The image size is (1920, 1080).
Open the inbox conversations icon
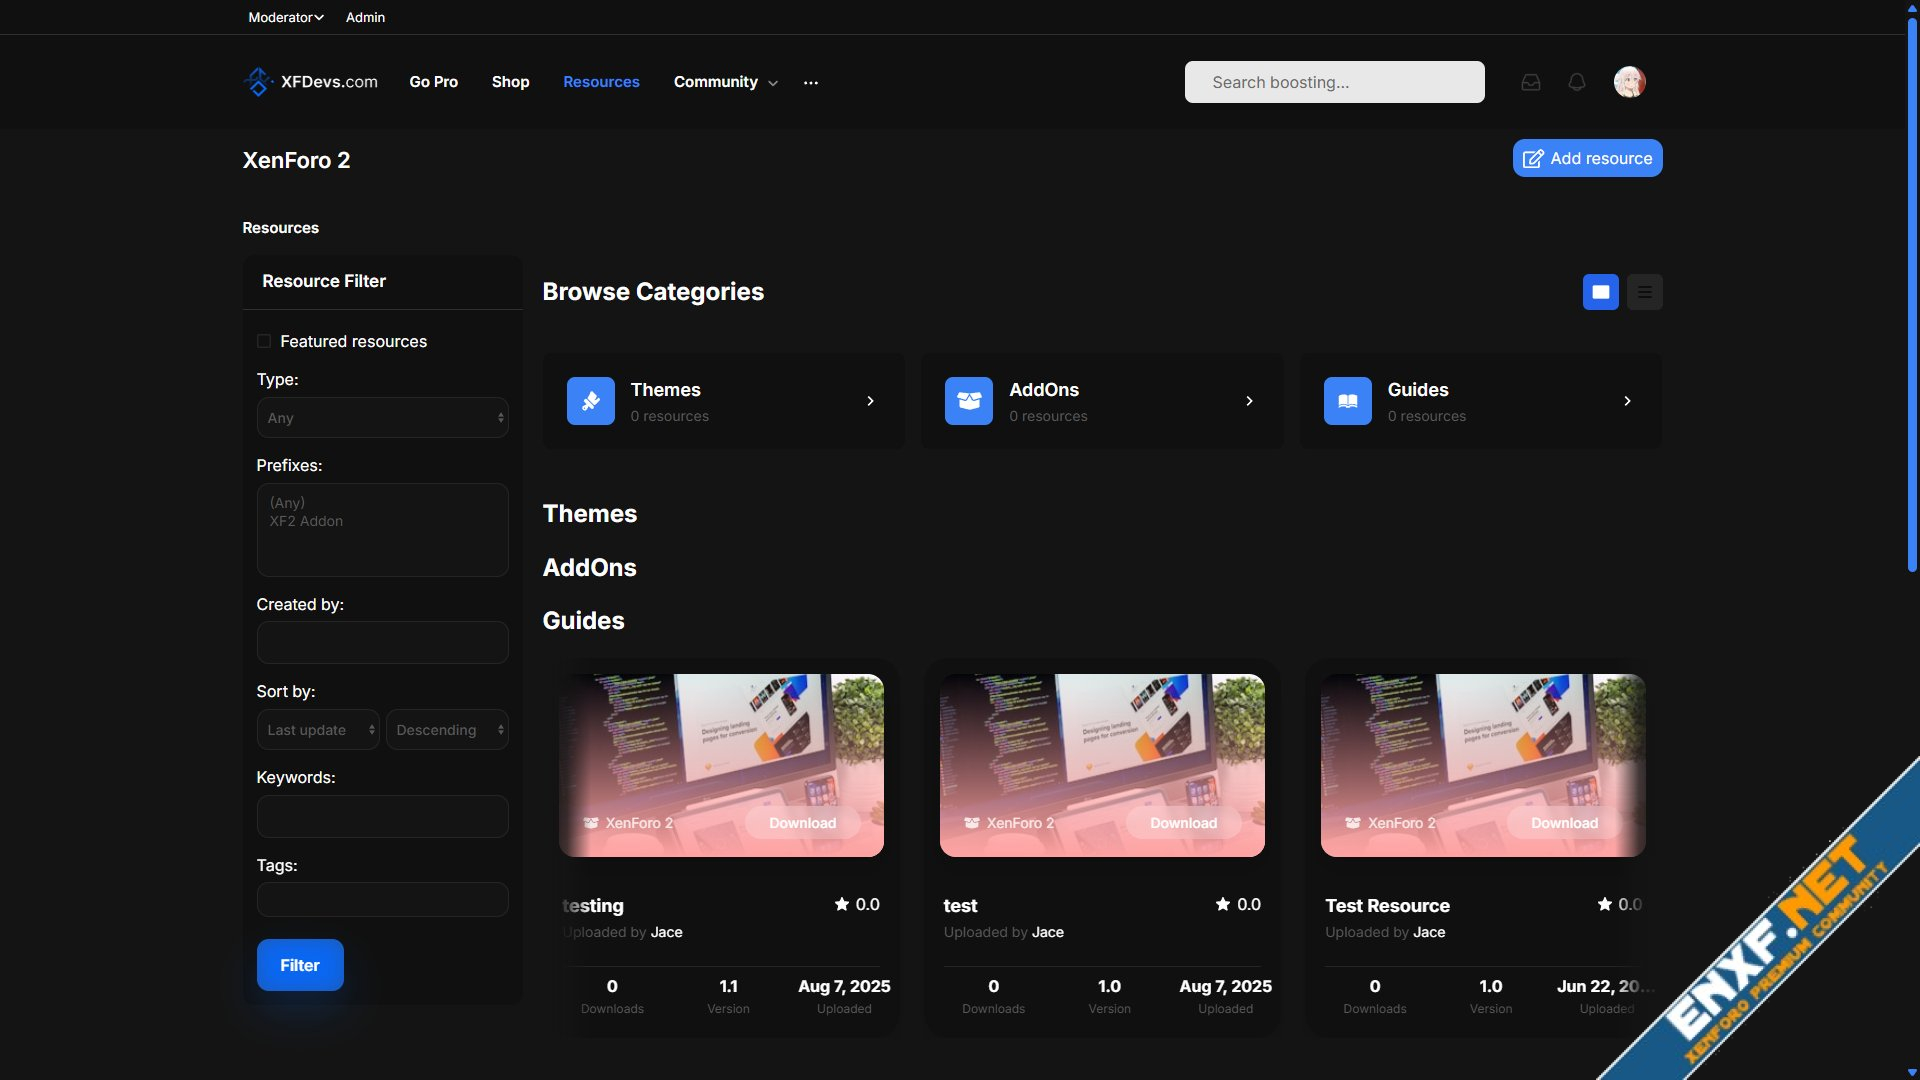pos(1530,82)
